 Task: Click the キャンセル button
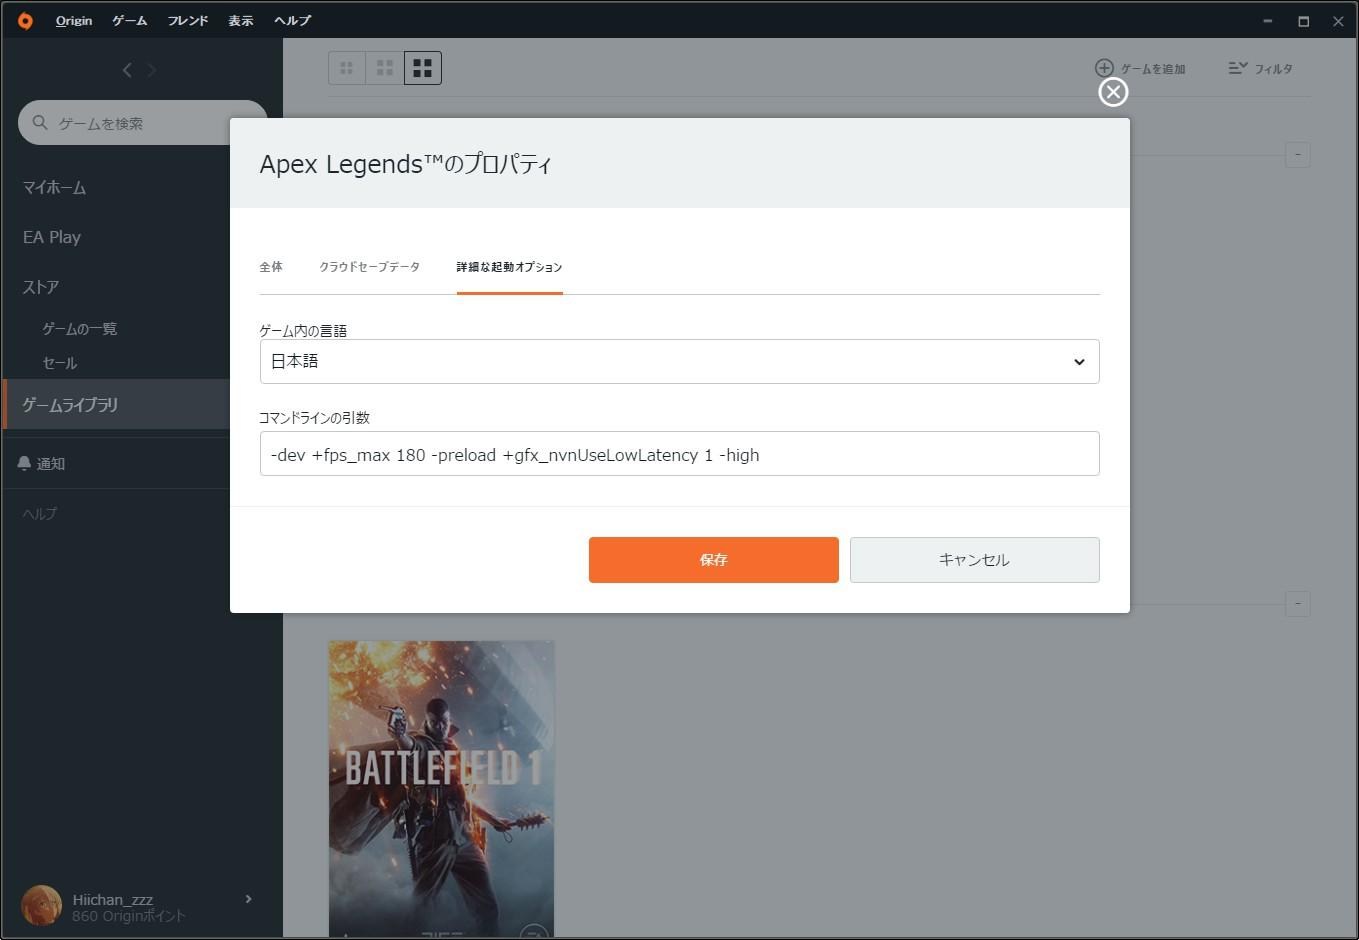pyautogui.click(x=974, y=560)
